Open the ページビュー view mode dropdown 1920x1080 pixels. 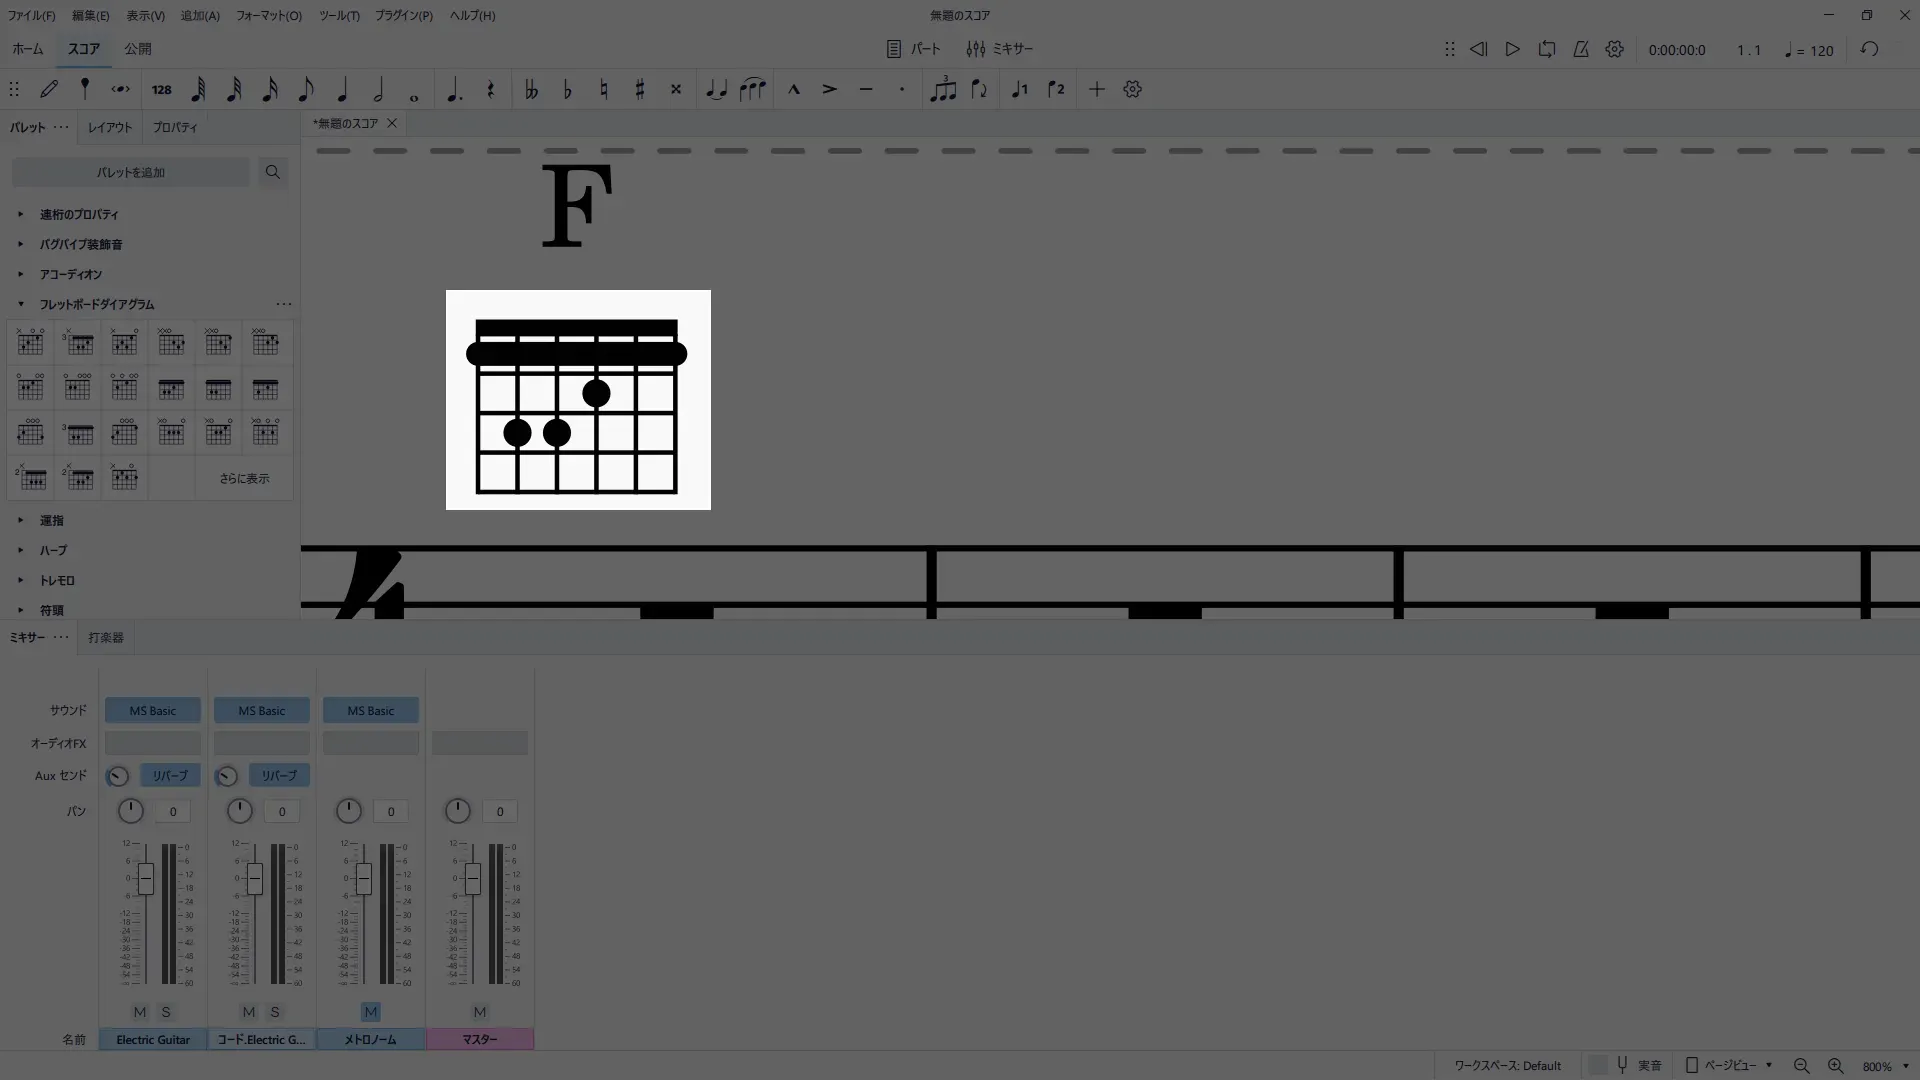[1730, 1065]
